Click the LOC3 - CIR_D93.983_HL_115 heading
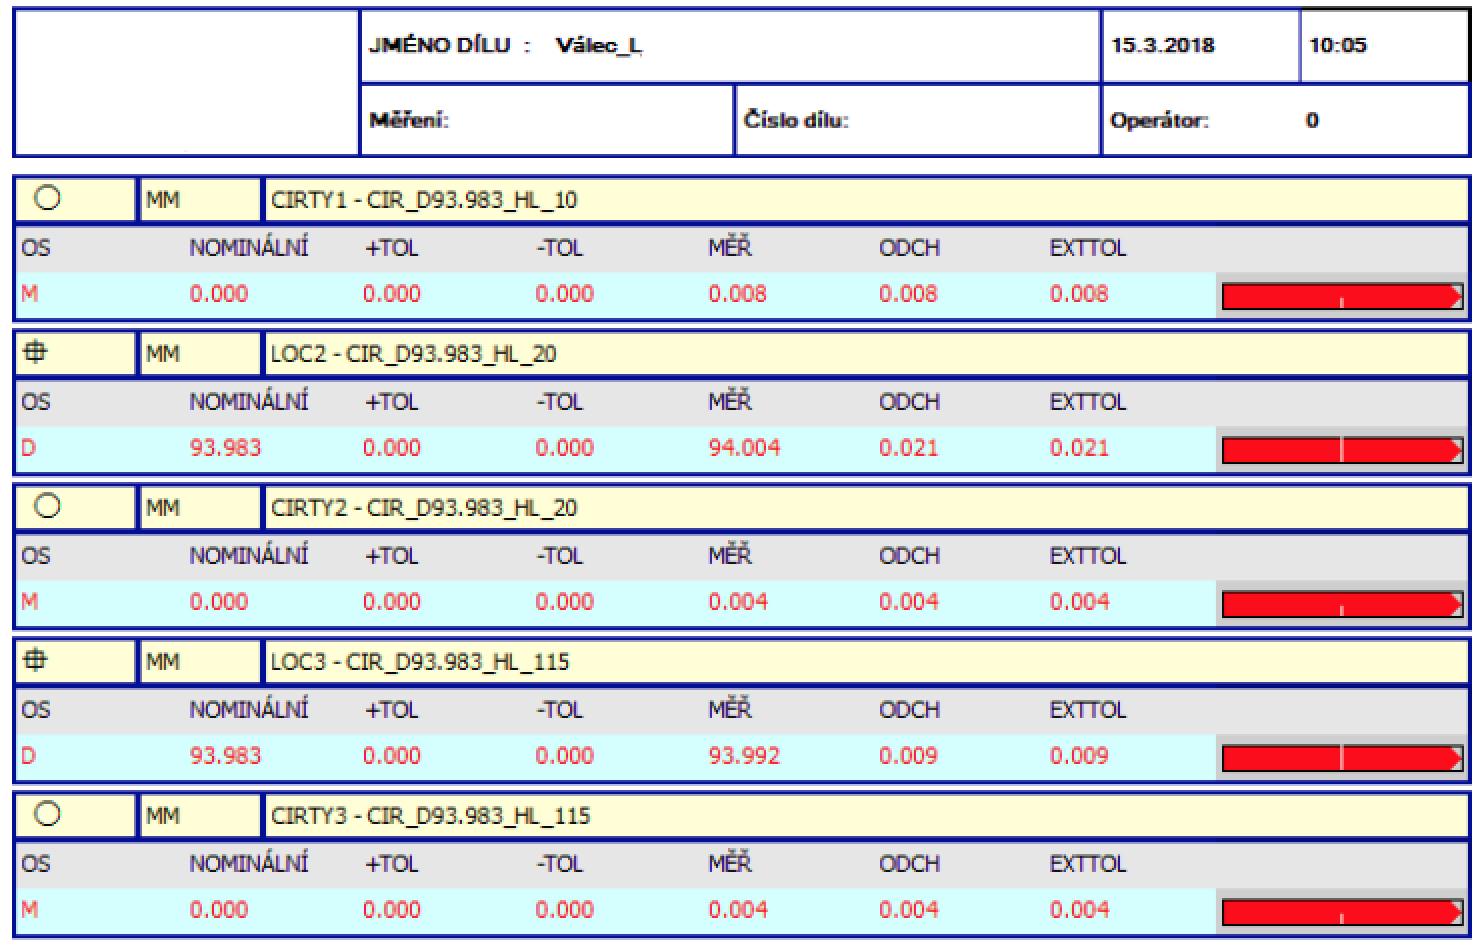Viewport: 1480px width, 950px height. (x=420, y=662)
